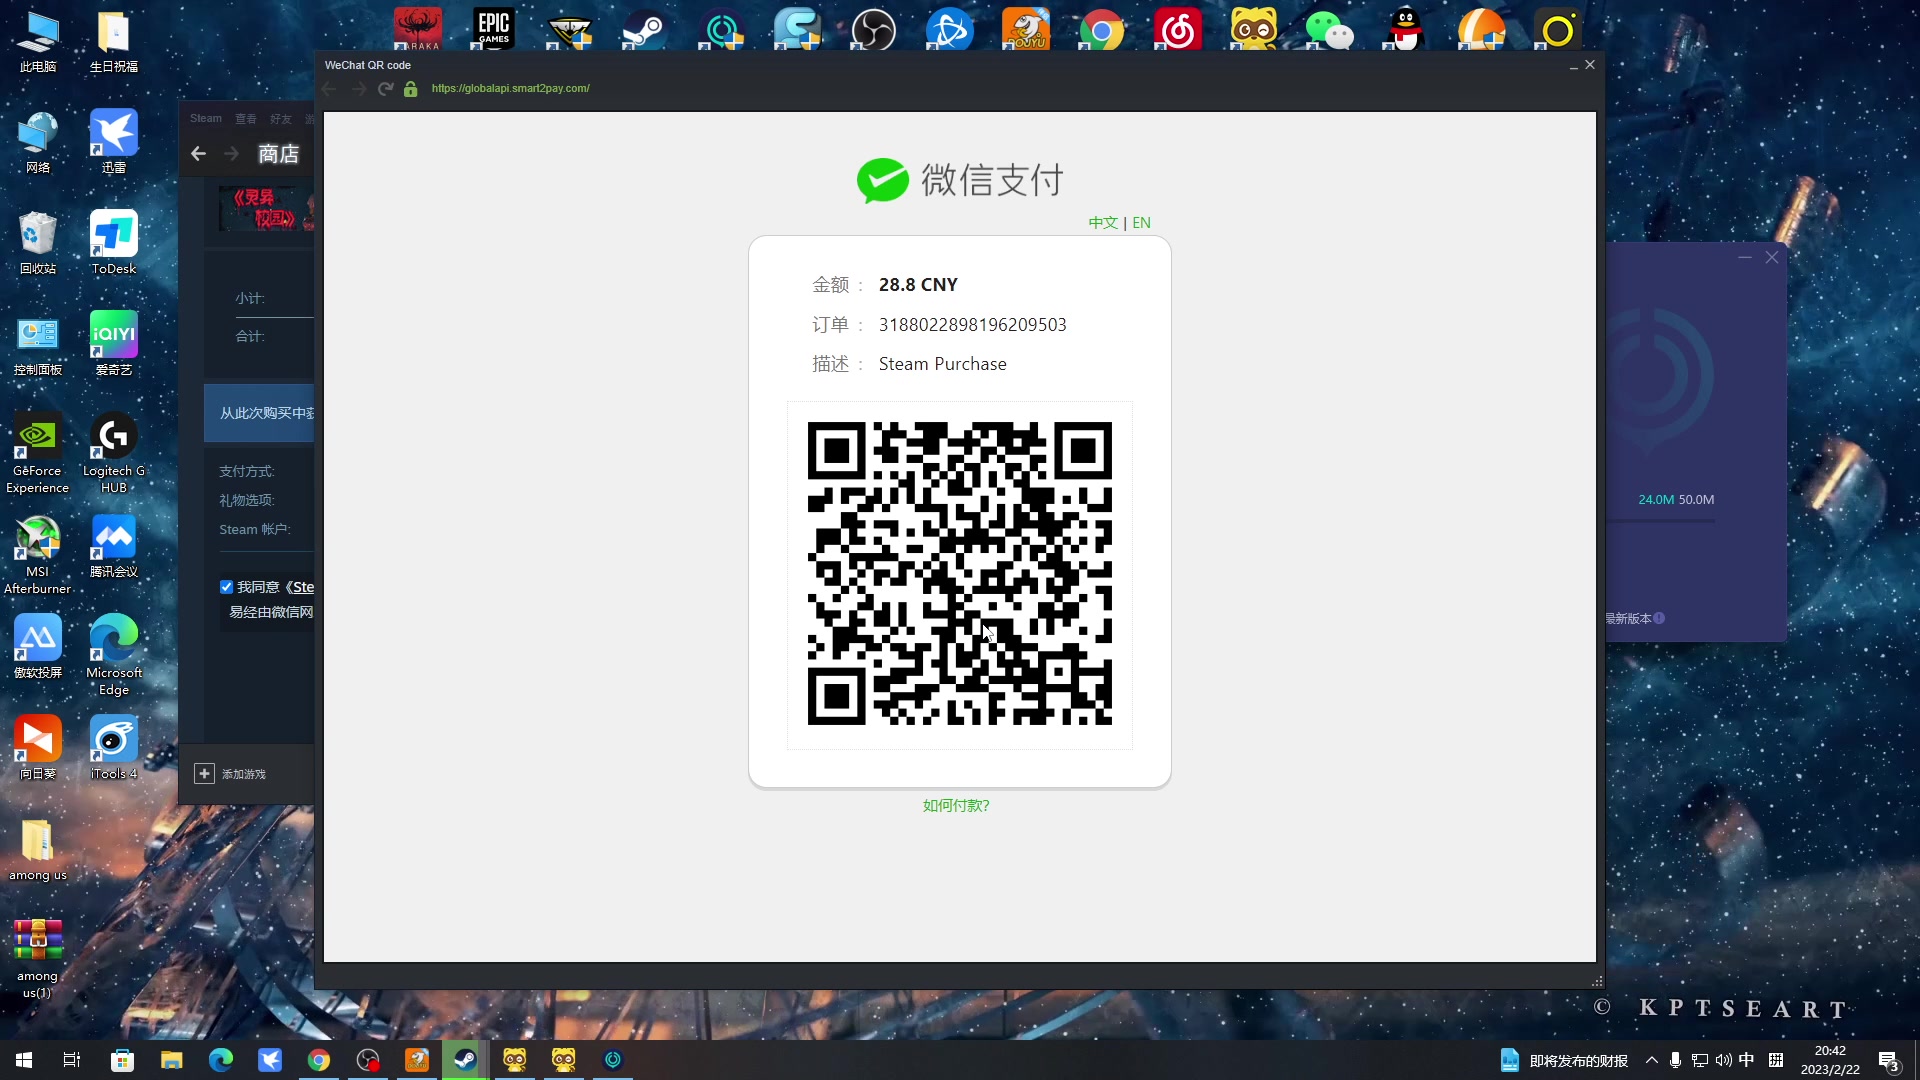
Task: Open Microsoft Store from taskbar
Action: (x=122, y=1060)
